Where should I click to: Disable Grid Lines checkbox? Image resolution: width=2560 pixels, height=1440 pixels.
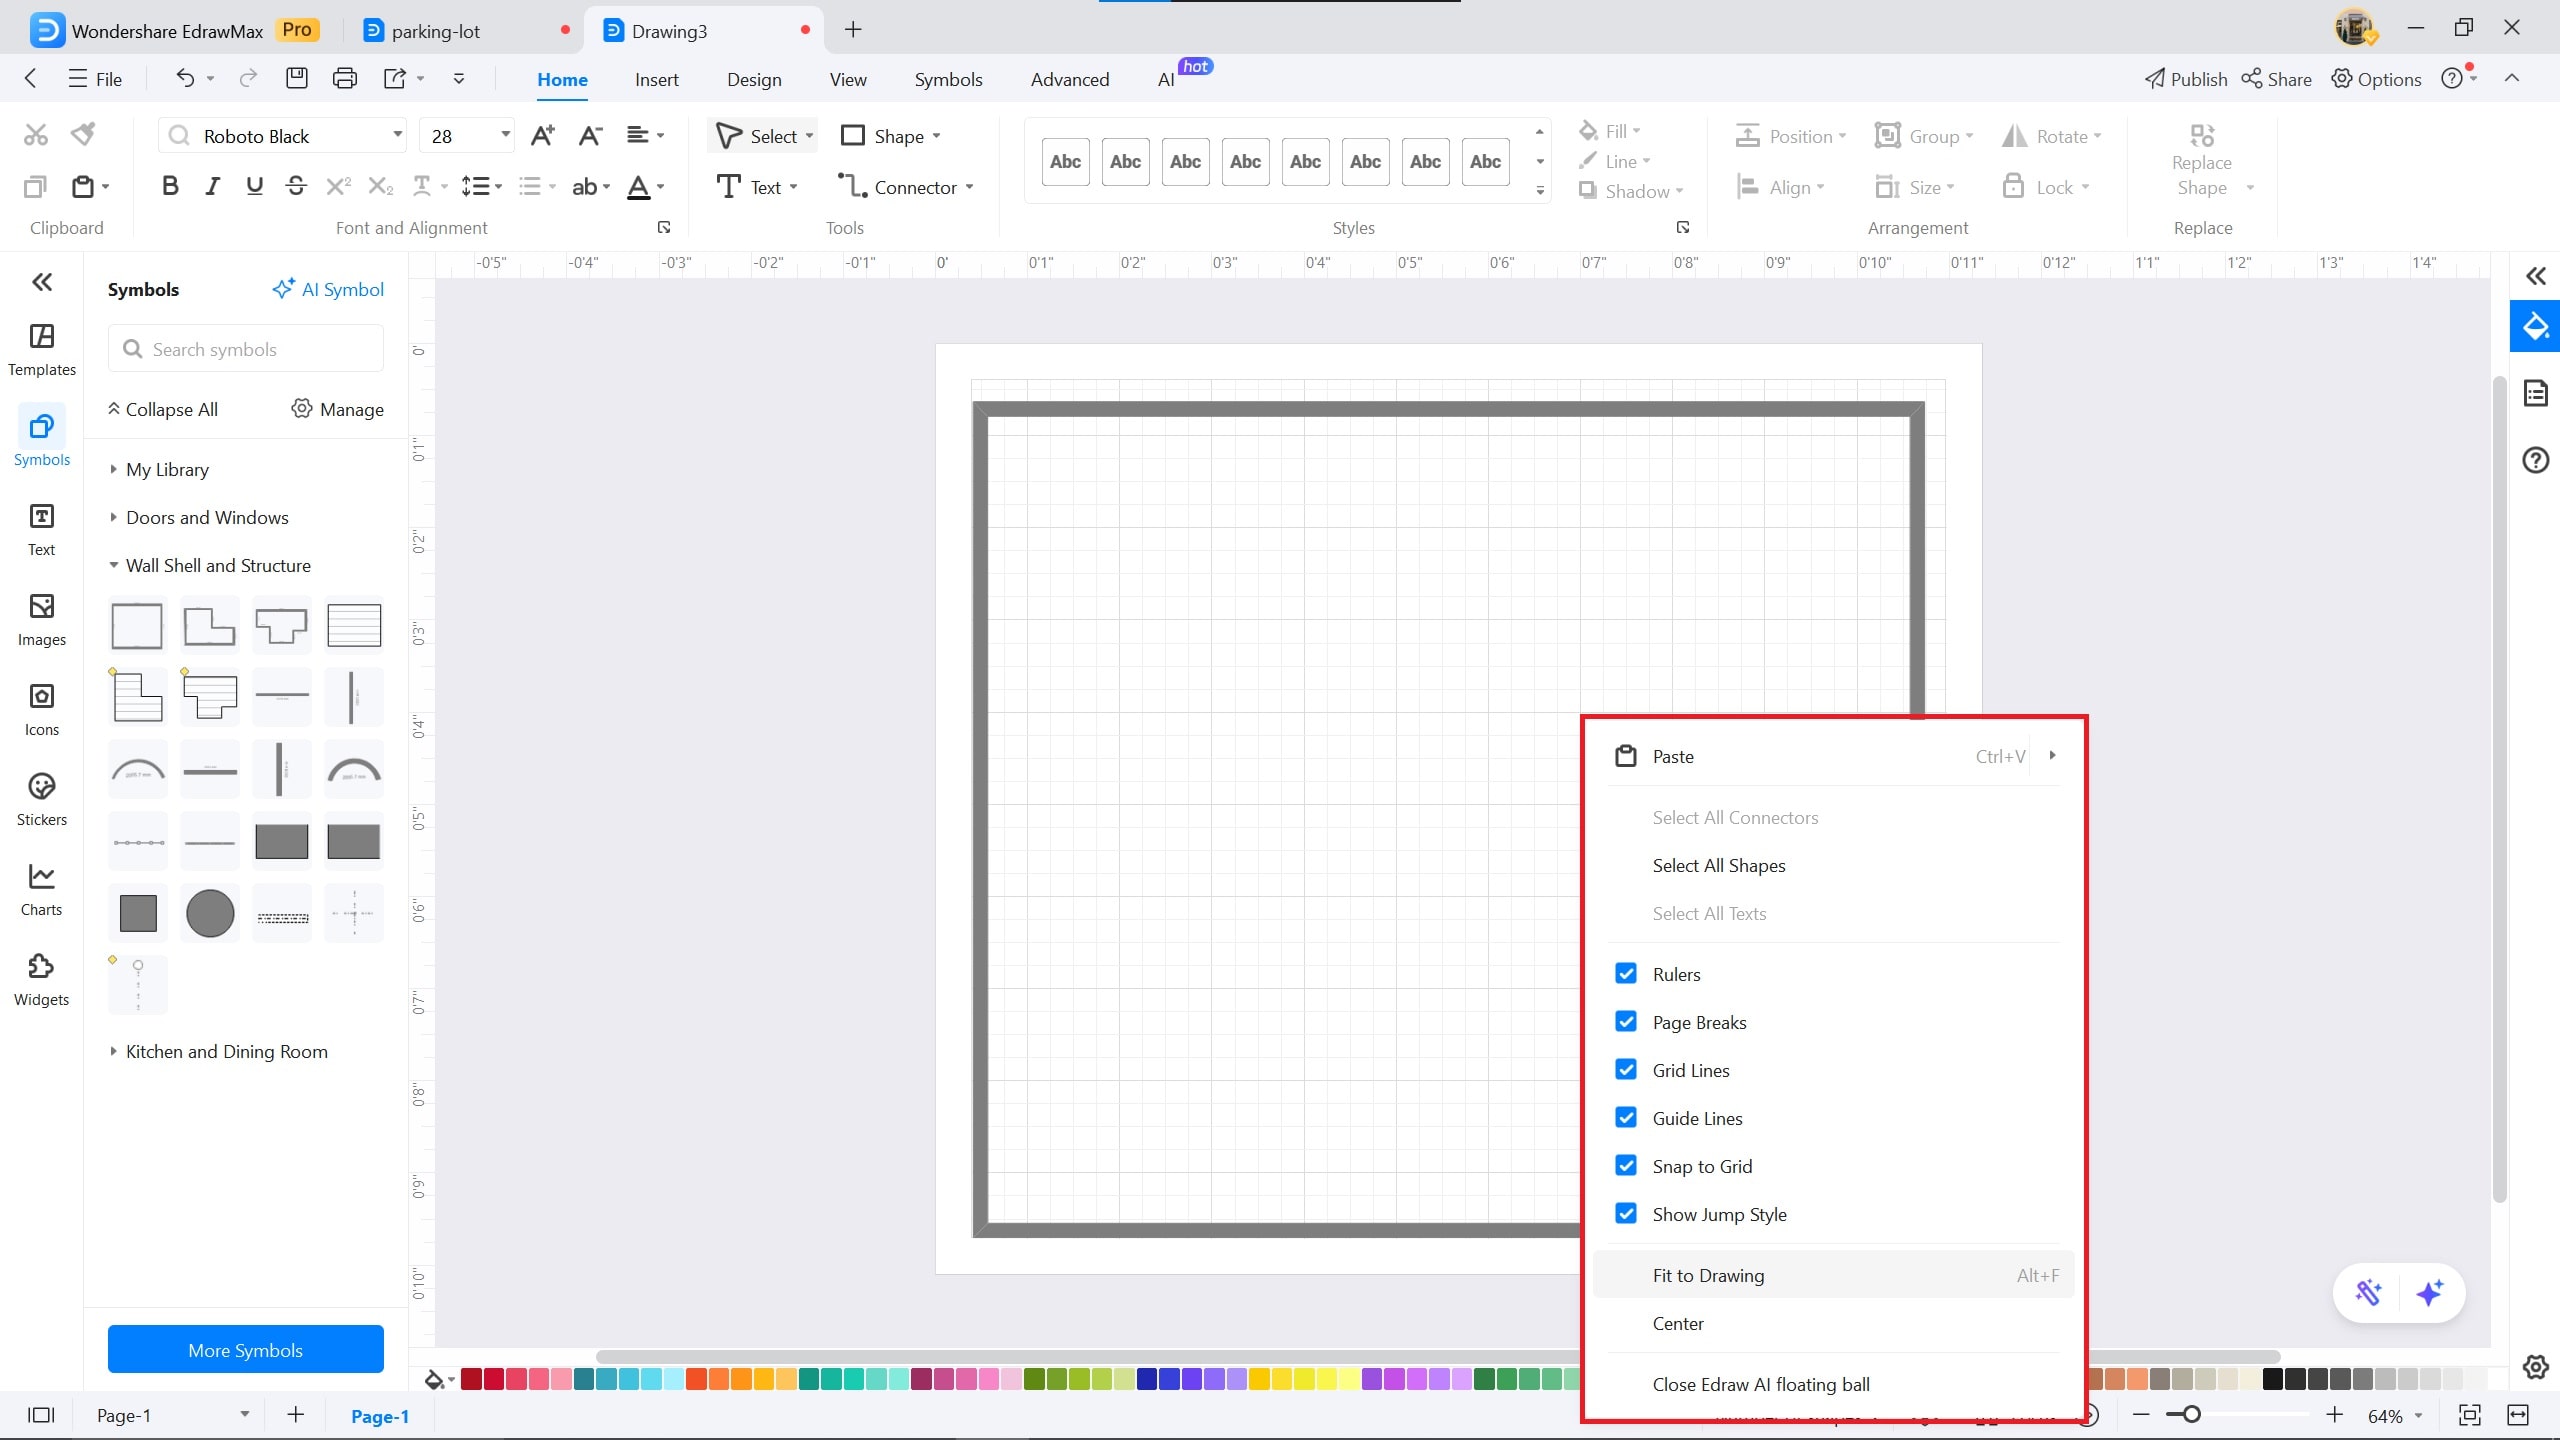[1626, 1070]
